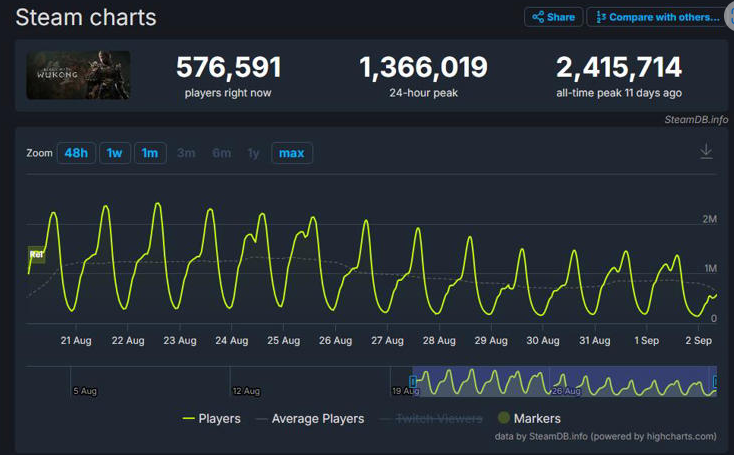The width and height of the screenshot is (734, 455).
Task: Open Compare with others dropdown
Action: point(657,17)
